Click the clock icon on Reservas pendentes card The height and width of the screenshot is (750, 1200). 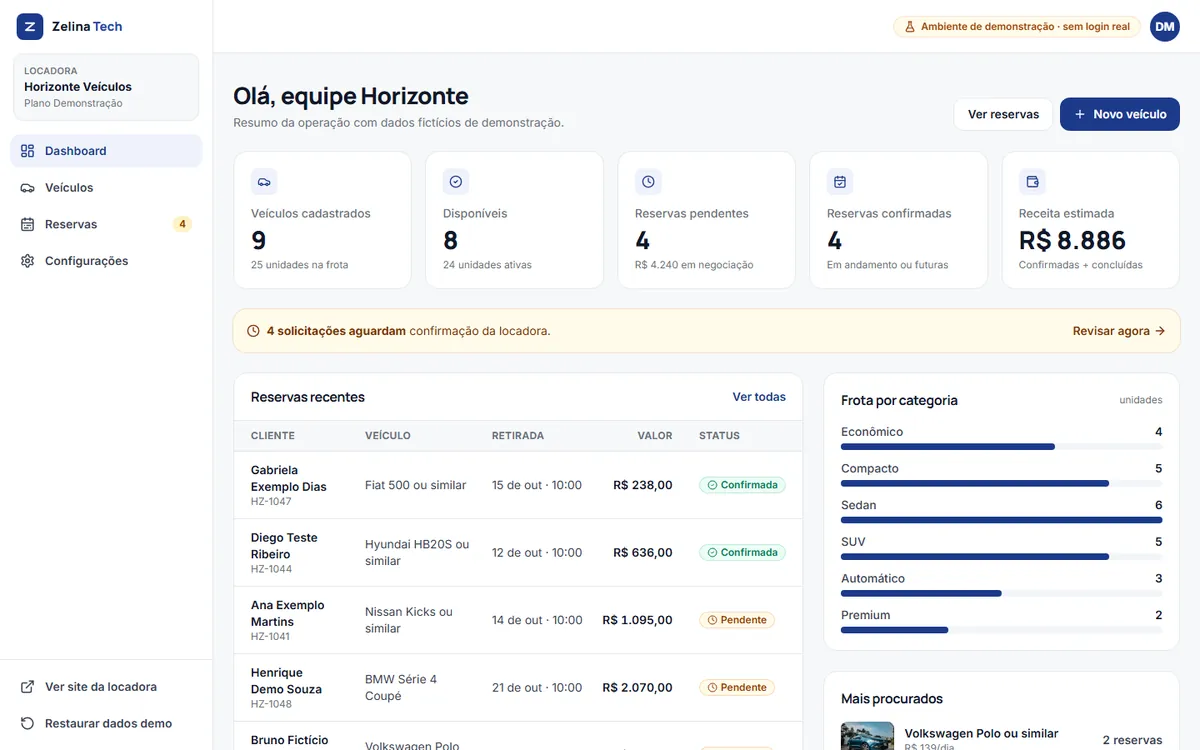pos(648,182)
